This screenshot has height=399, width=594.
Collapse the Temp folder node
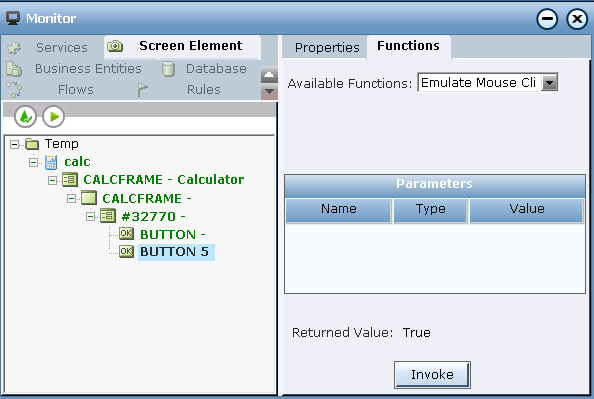coord(14,144)
